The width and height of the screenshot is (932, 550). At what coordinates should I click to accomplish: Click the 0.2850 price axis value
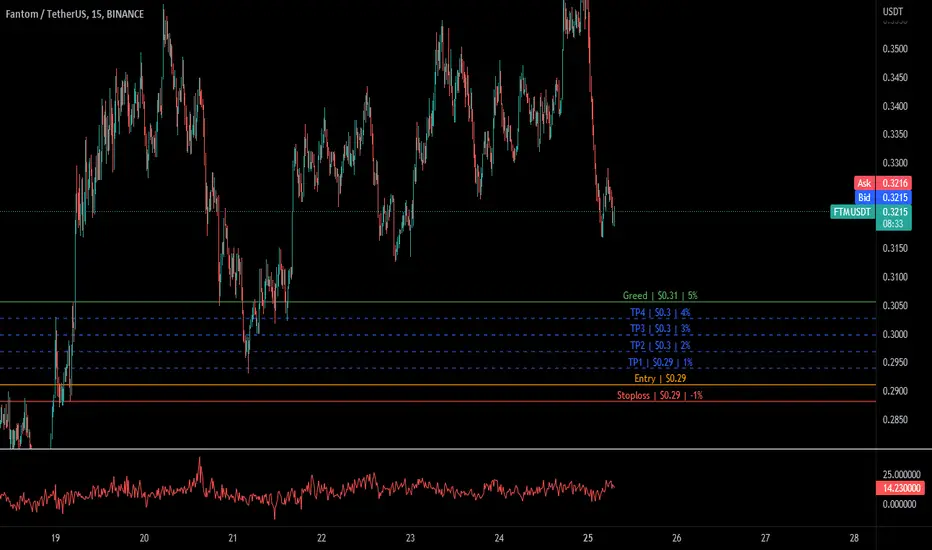895,420
